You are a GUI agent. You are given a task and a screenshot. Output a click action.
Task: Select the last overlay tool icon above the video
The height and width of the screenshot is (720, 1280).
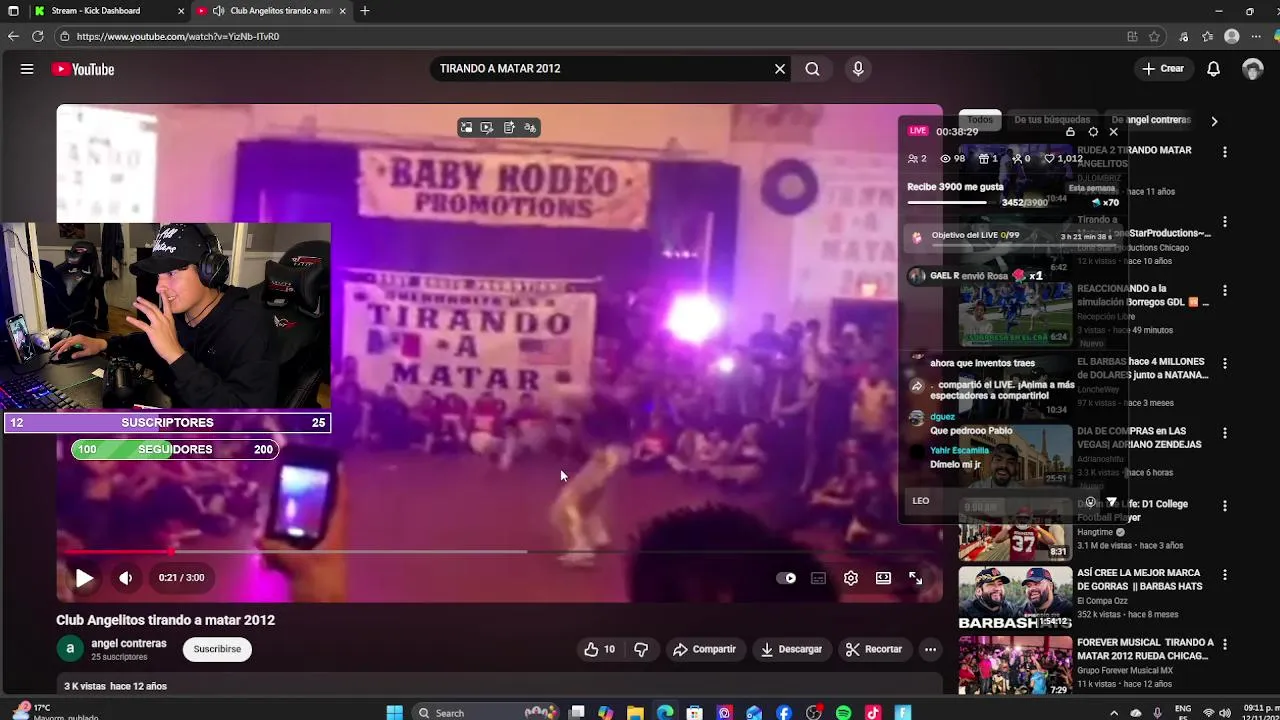(530, 127)
